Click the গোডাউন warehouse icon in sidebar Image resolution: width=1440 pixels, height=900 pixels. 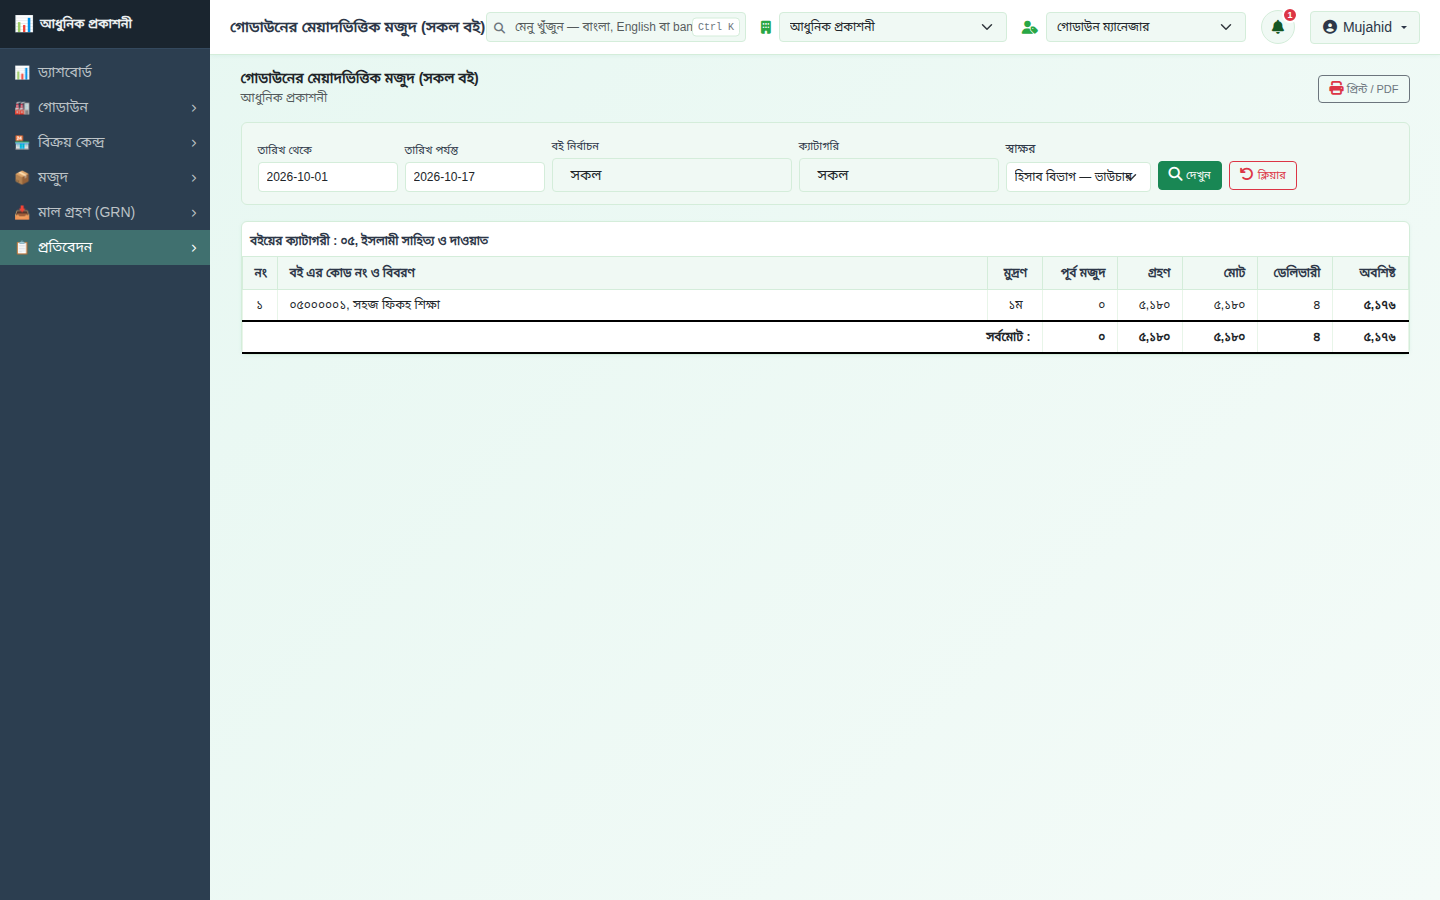(22, 107)
